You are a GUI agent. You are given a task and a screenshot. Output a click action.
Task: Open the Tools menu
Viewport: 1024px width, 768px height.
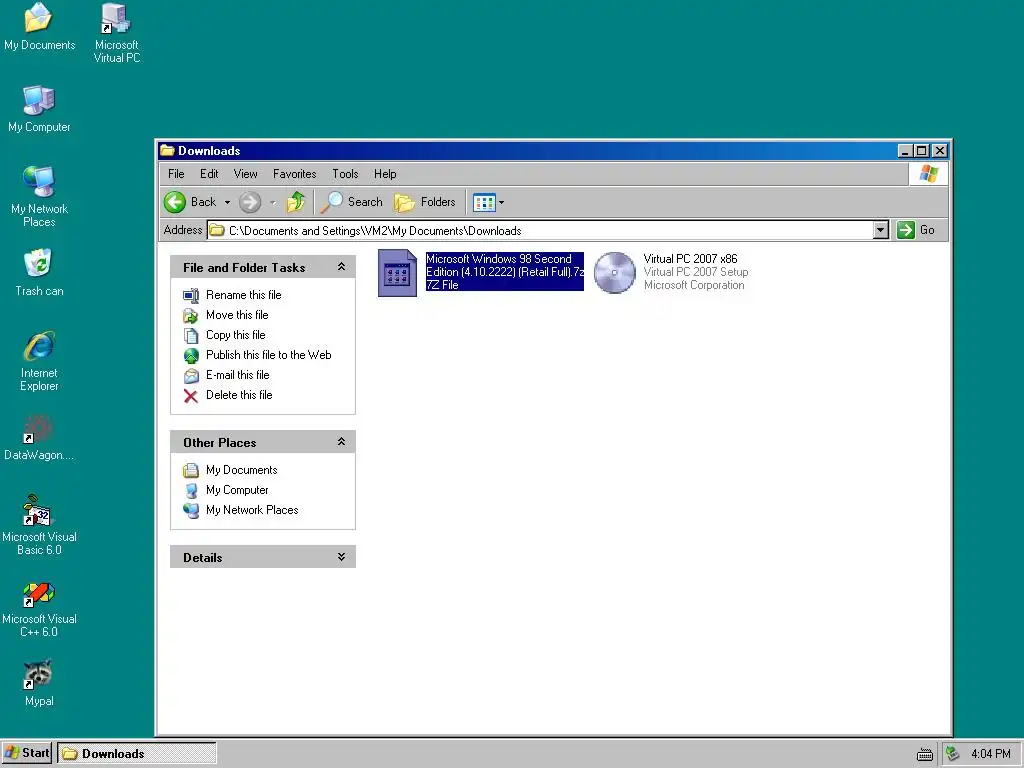tap(345, 174)
